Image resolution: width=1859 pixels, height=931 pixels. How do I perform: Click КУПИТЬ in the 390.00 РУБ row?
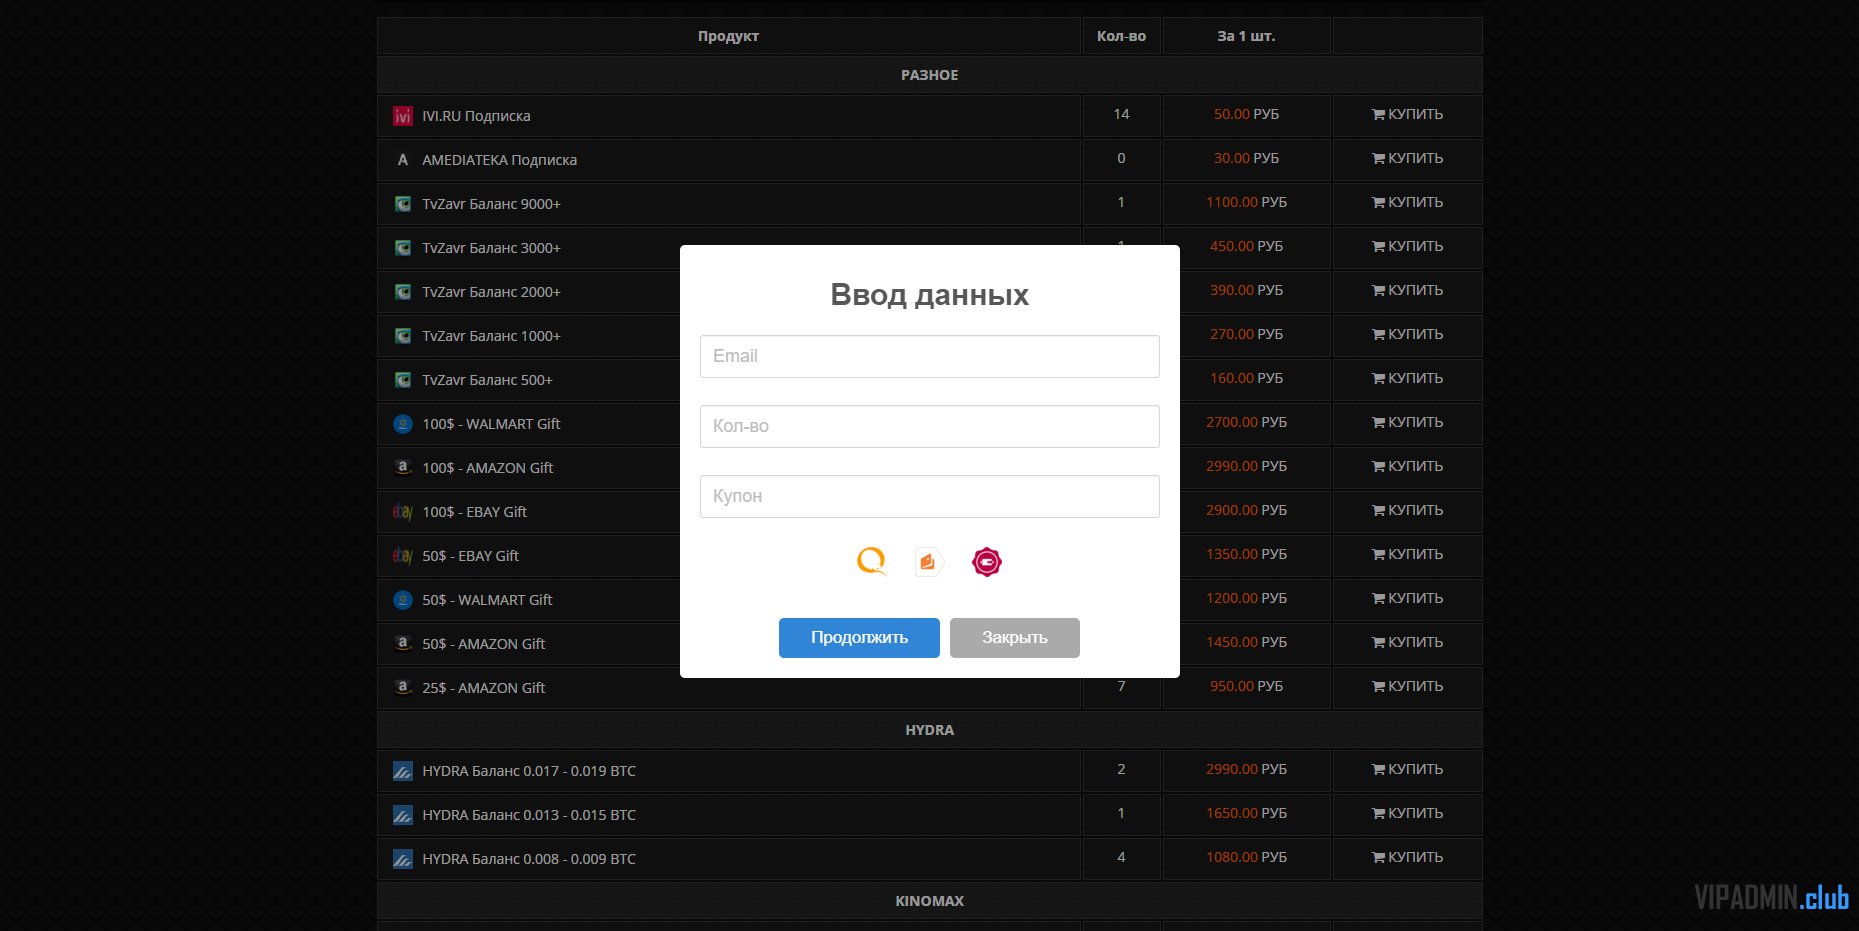pyautogui.click(x=1407, y=290)
